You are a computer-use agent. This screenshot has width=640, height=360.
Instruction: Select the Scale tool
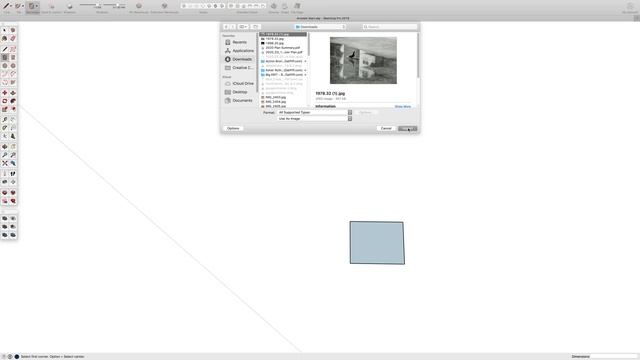(x=4, y=109)
